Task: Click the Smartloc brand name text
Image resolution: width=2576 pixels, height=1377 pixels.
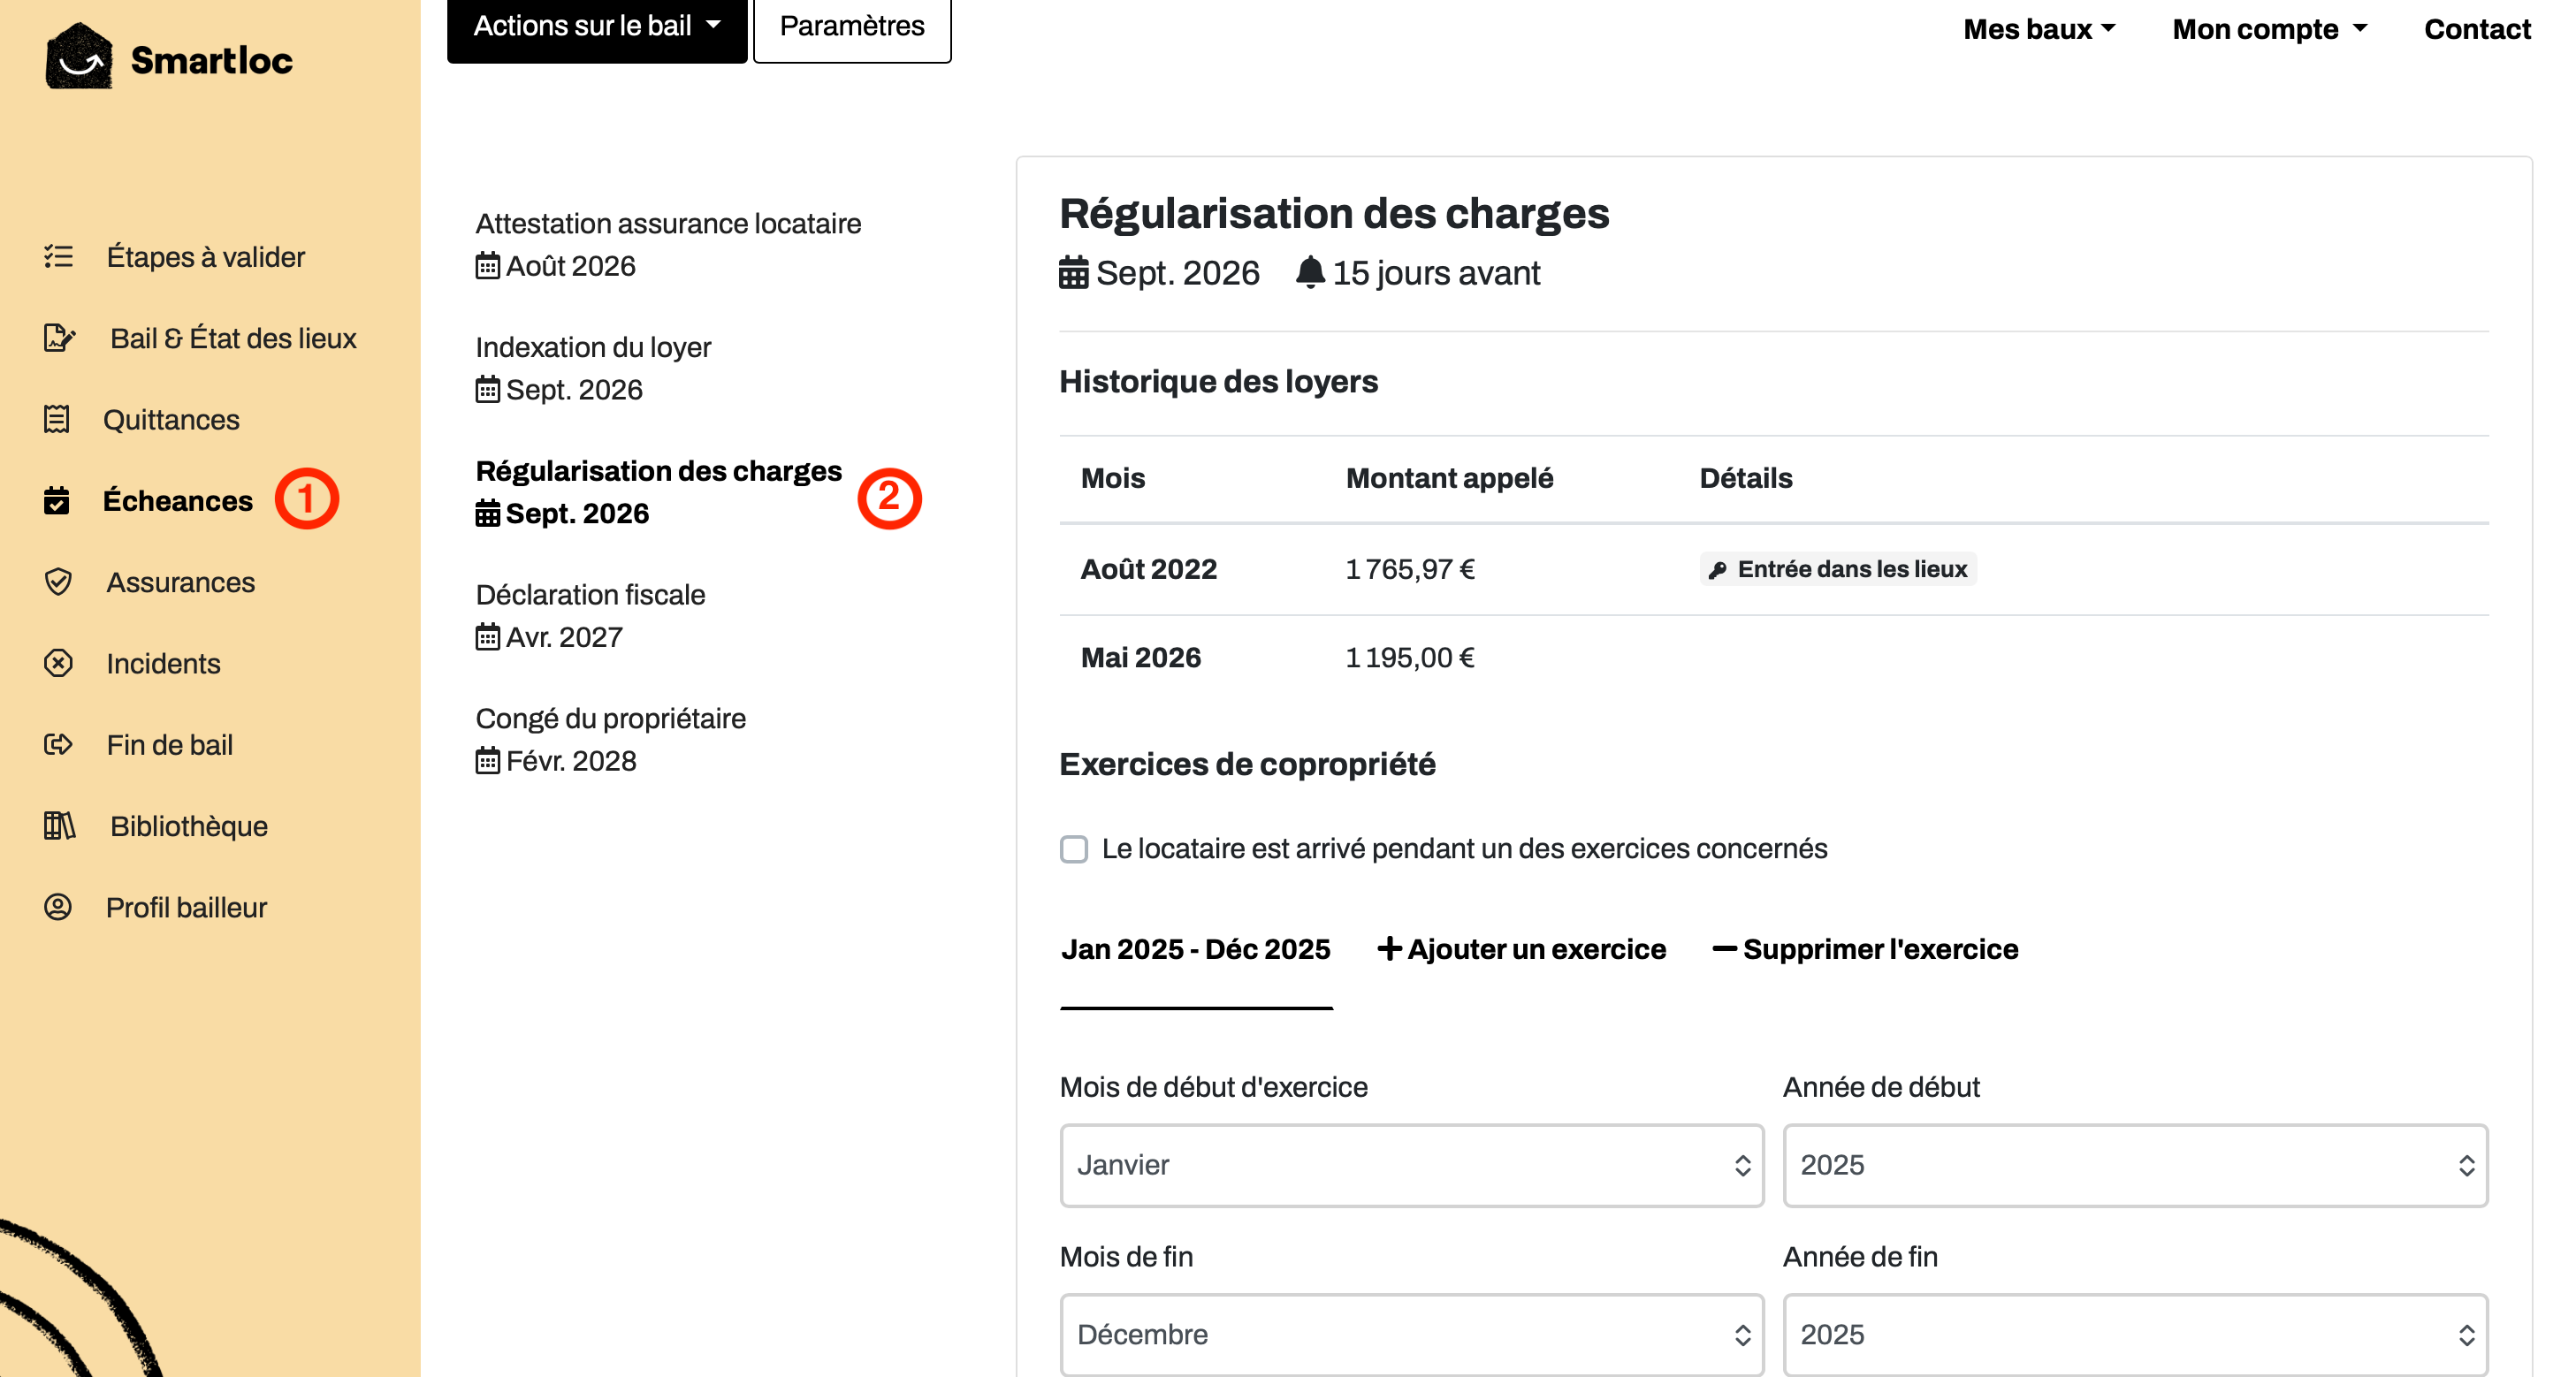Action: click(212, 60)
